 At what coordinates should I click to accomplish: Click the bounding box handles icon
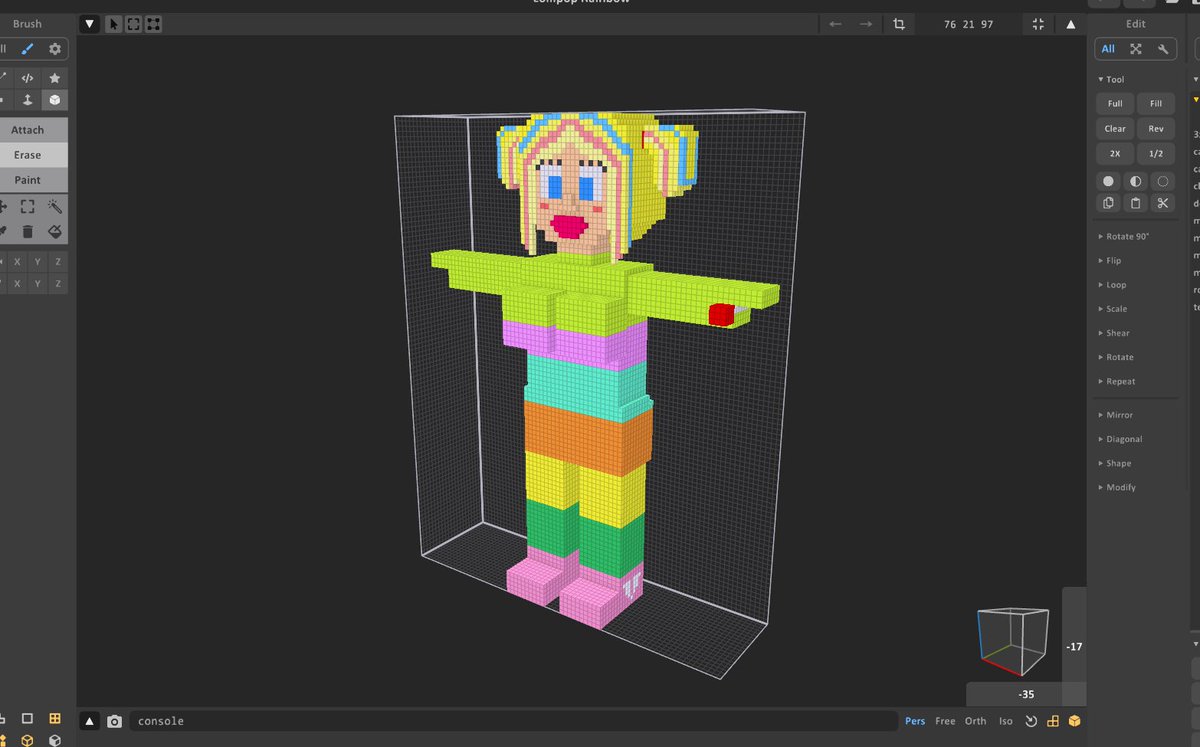[153, 24]
